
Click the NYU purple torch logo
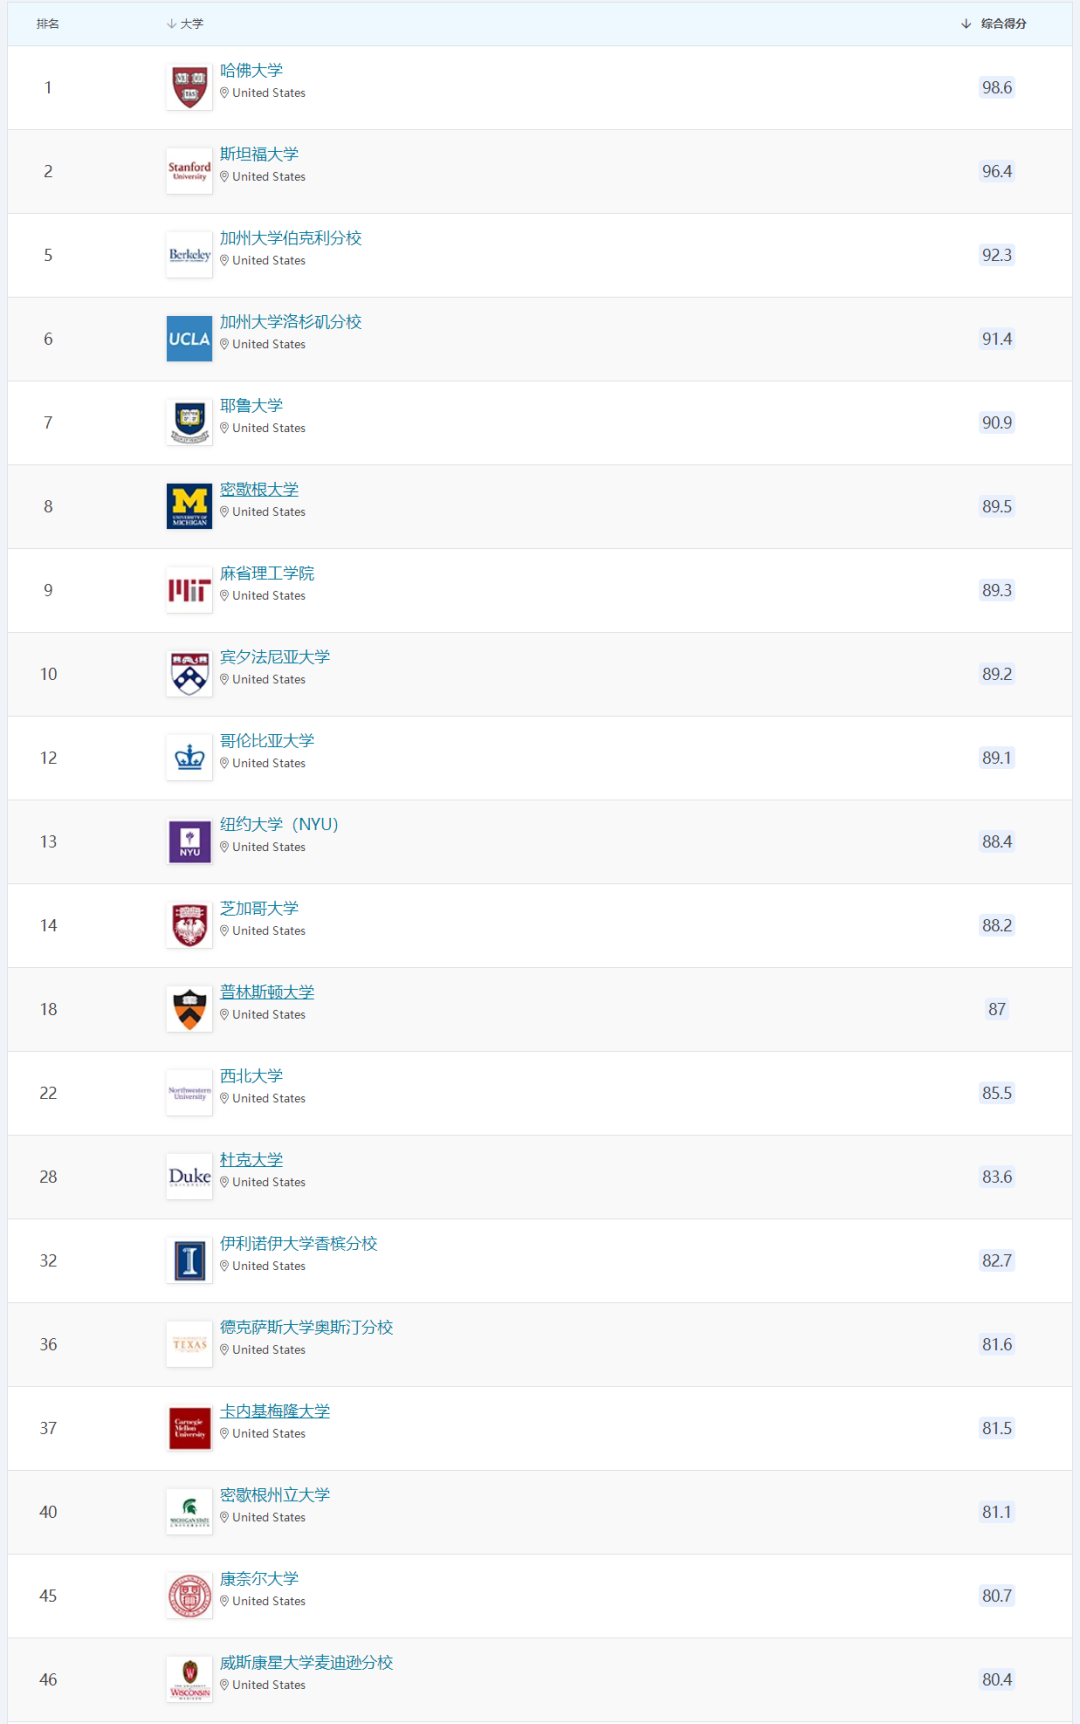189,842
